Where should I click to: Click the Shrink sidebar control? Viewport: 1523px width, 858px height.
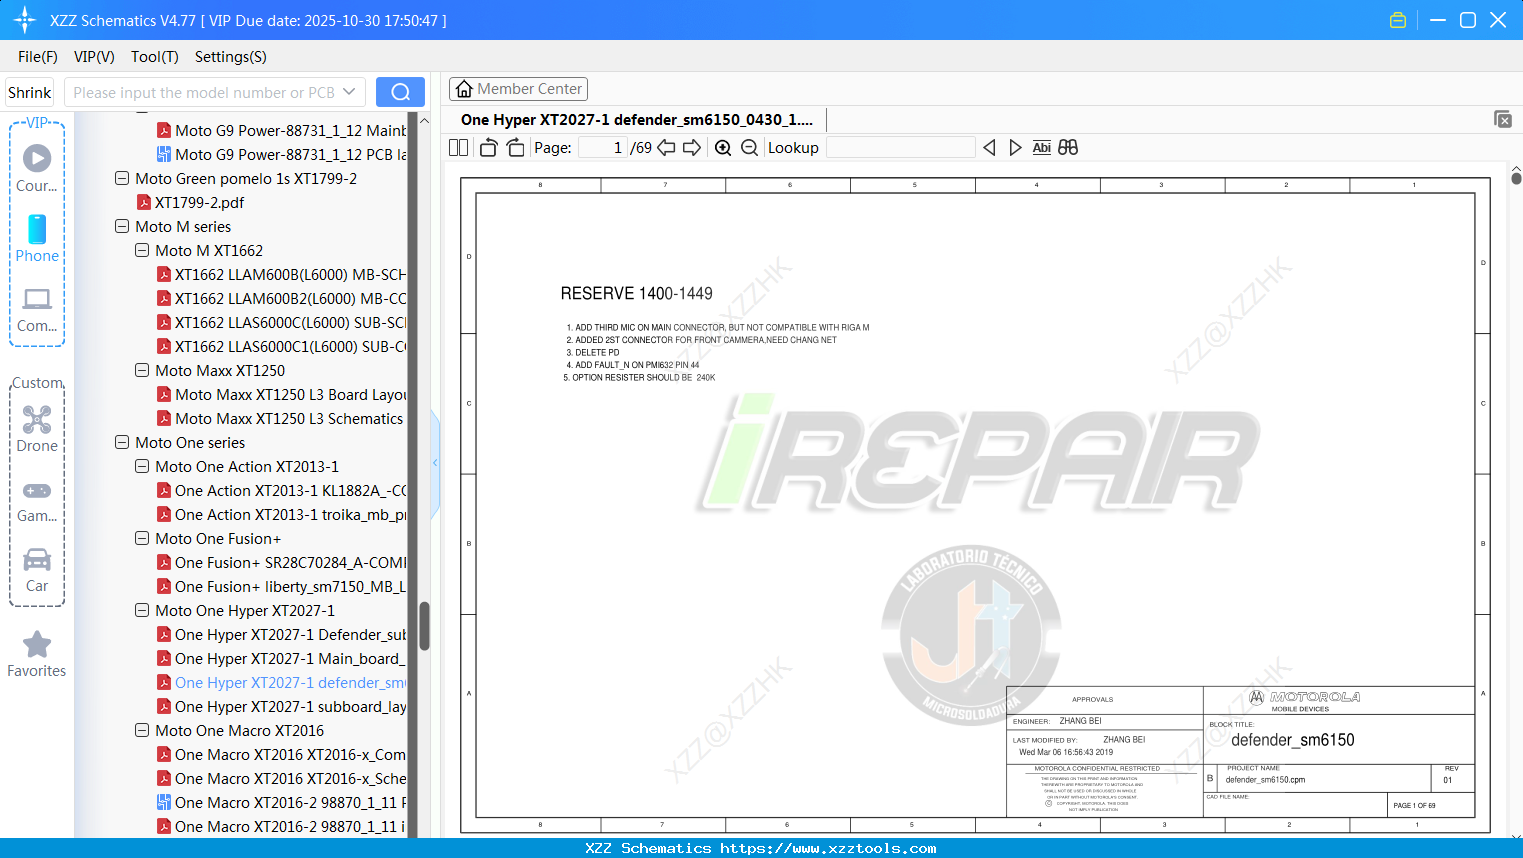pyautogui.click(x=29, y=91)
